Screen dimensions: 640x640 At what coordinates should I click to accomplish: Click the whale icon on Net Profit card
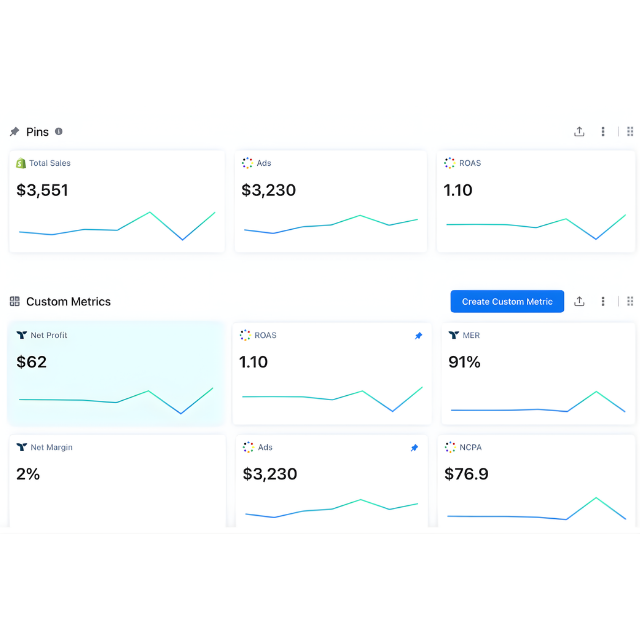pyautogui.click(x=22, y=335)
